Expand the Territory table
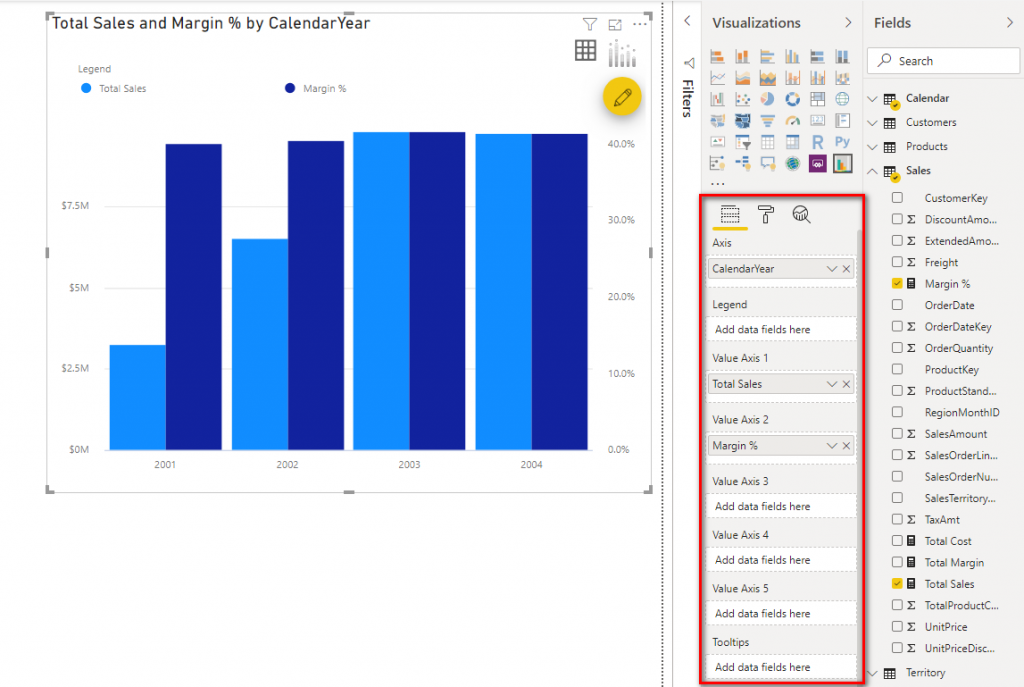Screen dimensions: 1024x687 (x=872, y=673)
